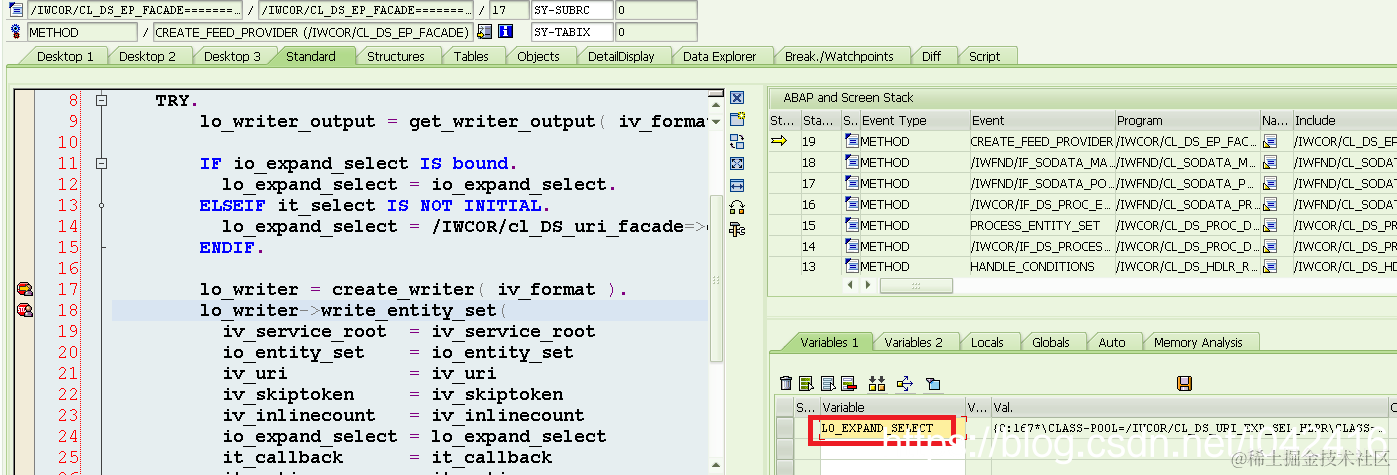Click the first green list icon after trash can
This screenshot has height=475, width=1397.
click(805, 383)
